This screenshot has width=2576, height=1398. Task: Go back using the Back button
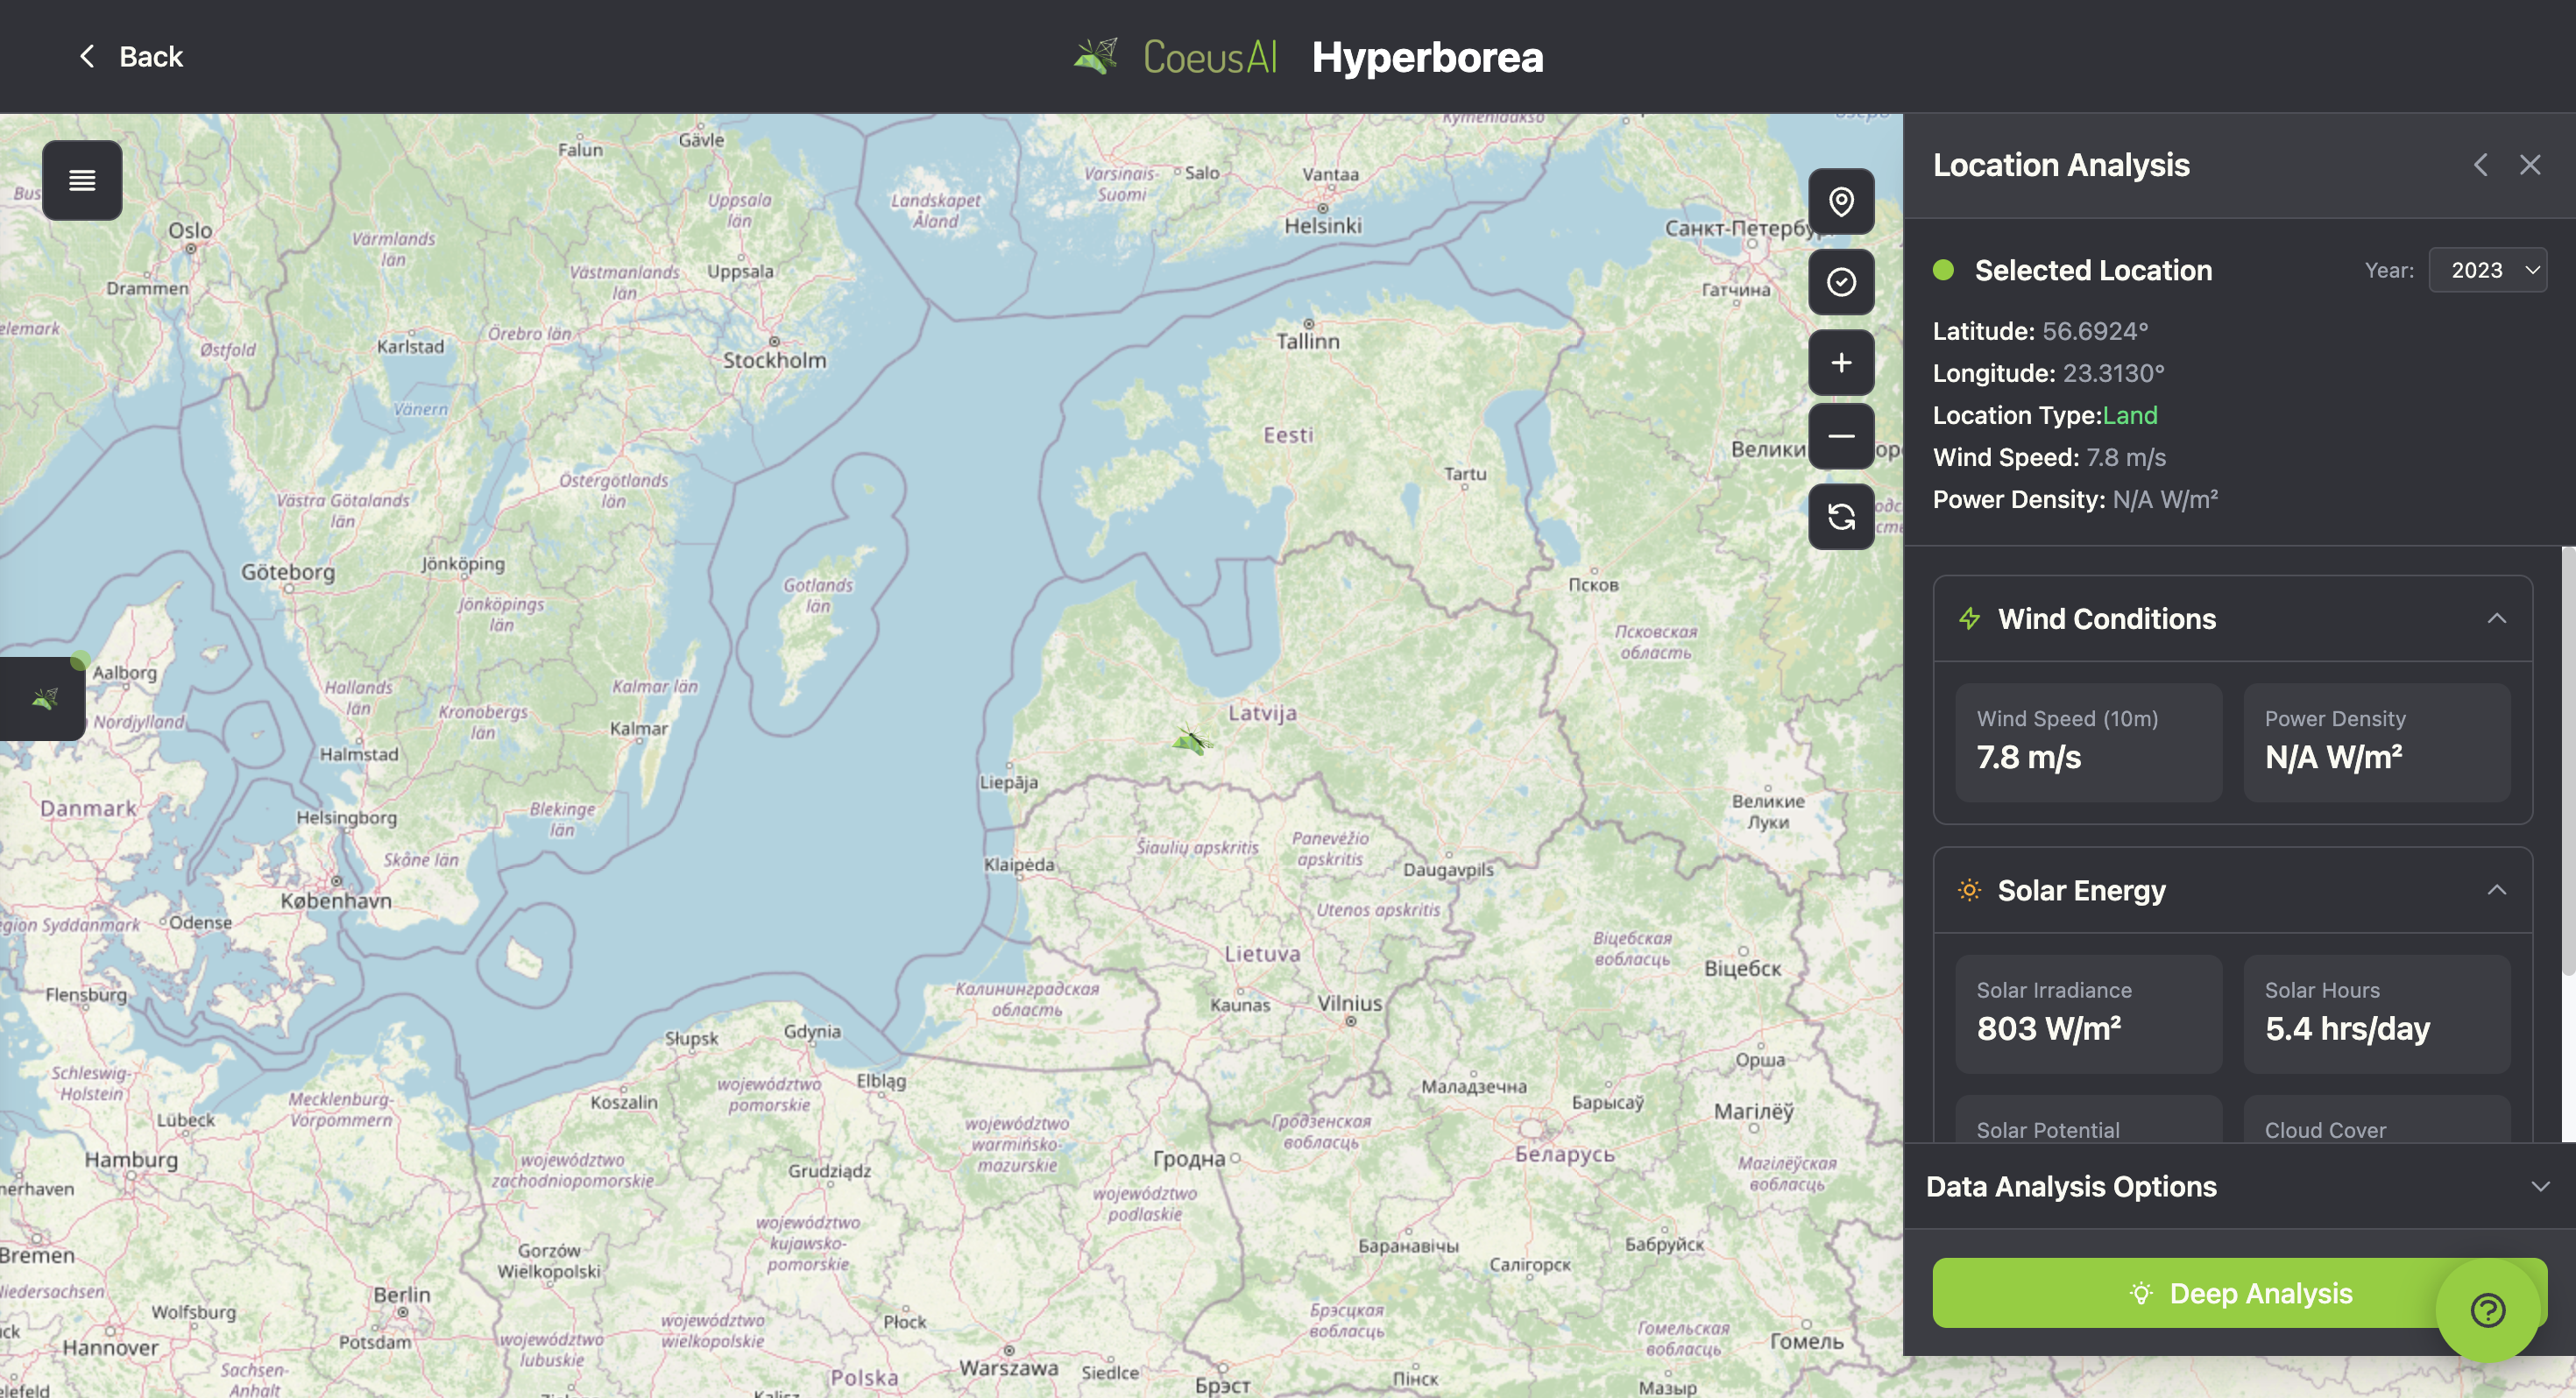pos(129,56)
